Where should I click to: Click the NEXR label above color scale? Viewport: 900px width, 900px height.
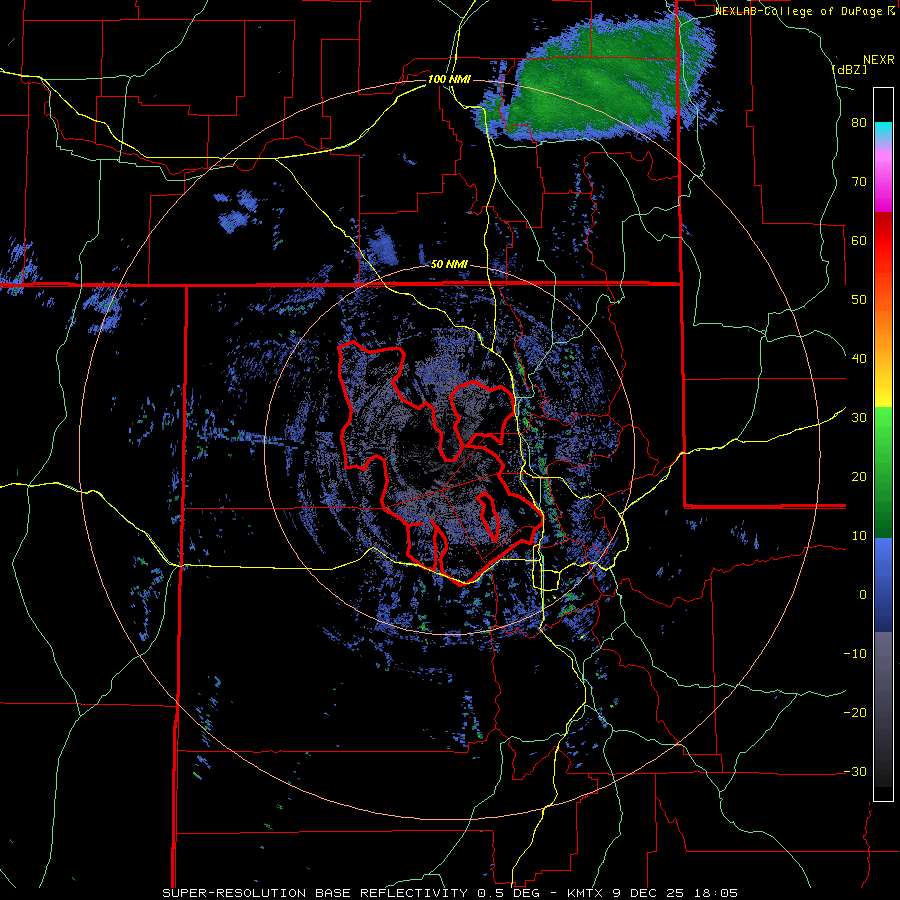click(x=878, y=60)
